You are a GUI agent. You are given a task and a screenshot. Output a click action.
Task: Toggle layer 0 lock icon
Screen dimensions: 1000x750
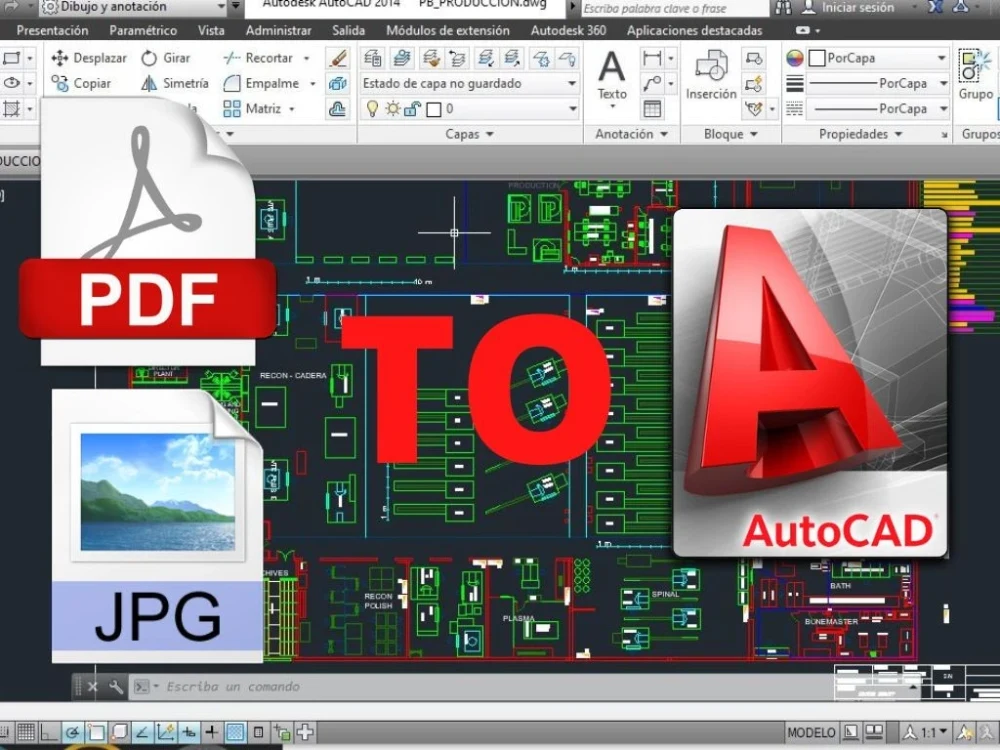click(412, 109)
